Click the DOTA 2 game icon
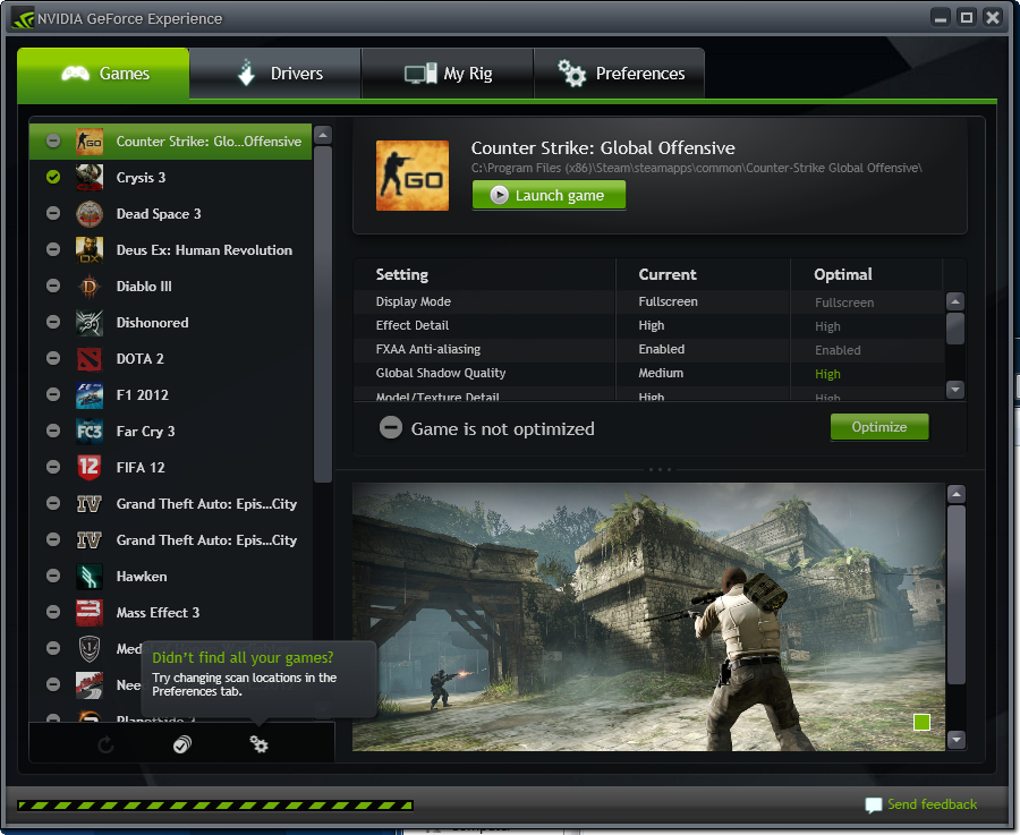The width and height of the screenshot is (1020, 835). [x=90, y=359]
